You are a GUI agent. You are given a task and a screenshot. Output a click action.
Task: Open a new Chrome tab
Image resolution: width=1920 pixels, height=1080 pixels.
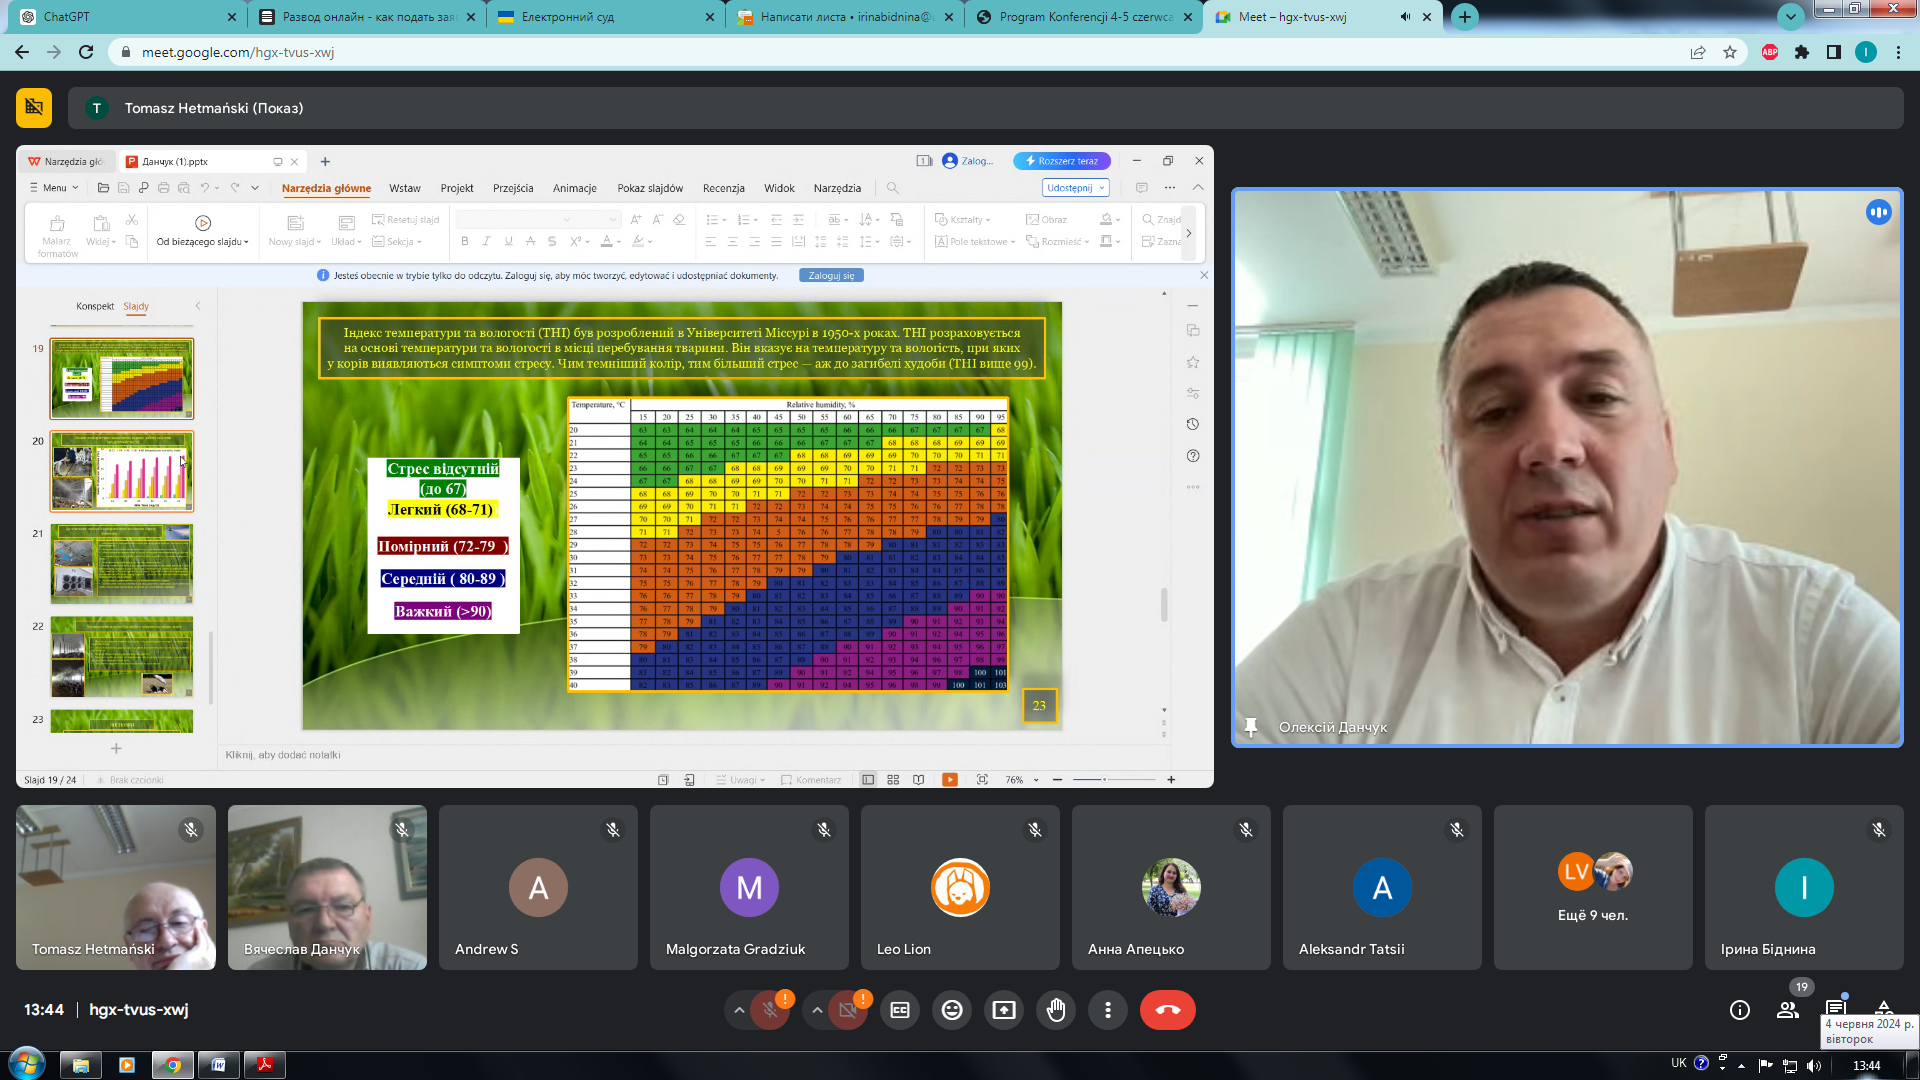click(1465, 17)
